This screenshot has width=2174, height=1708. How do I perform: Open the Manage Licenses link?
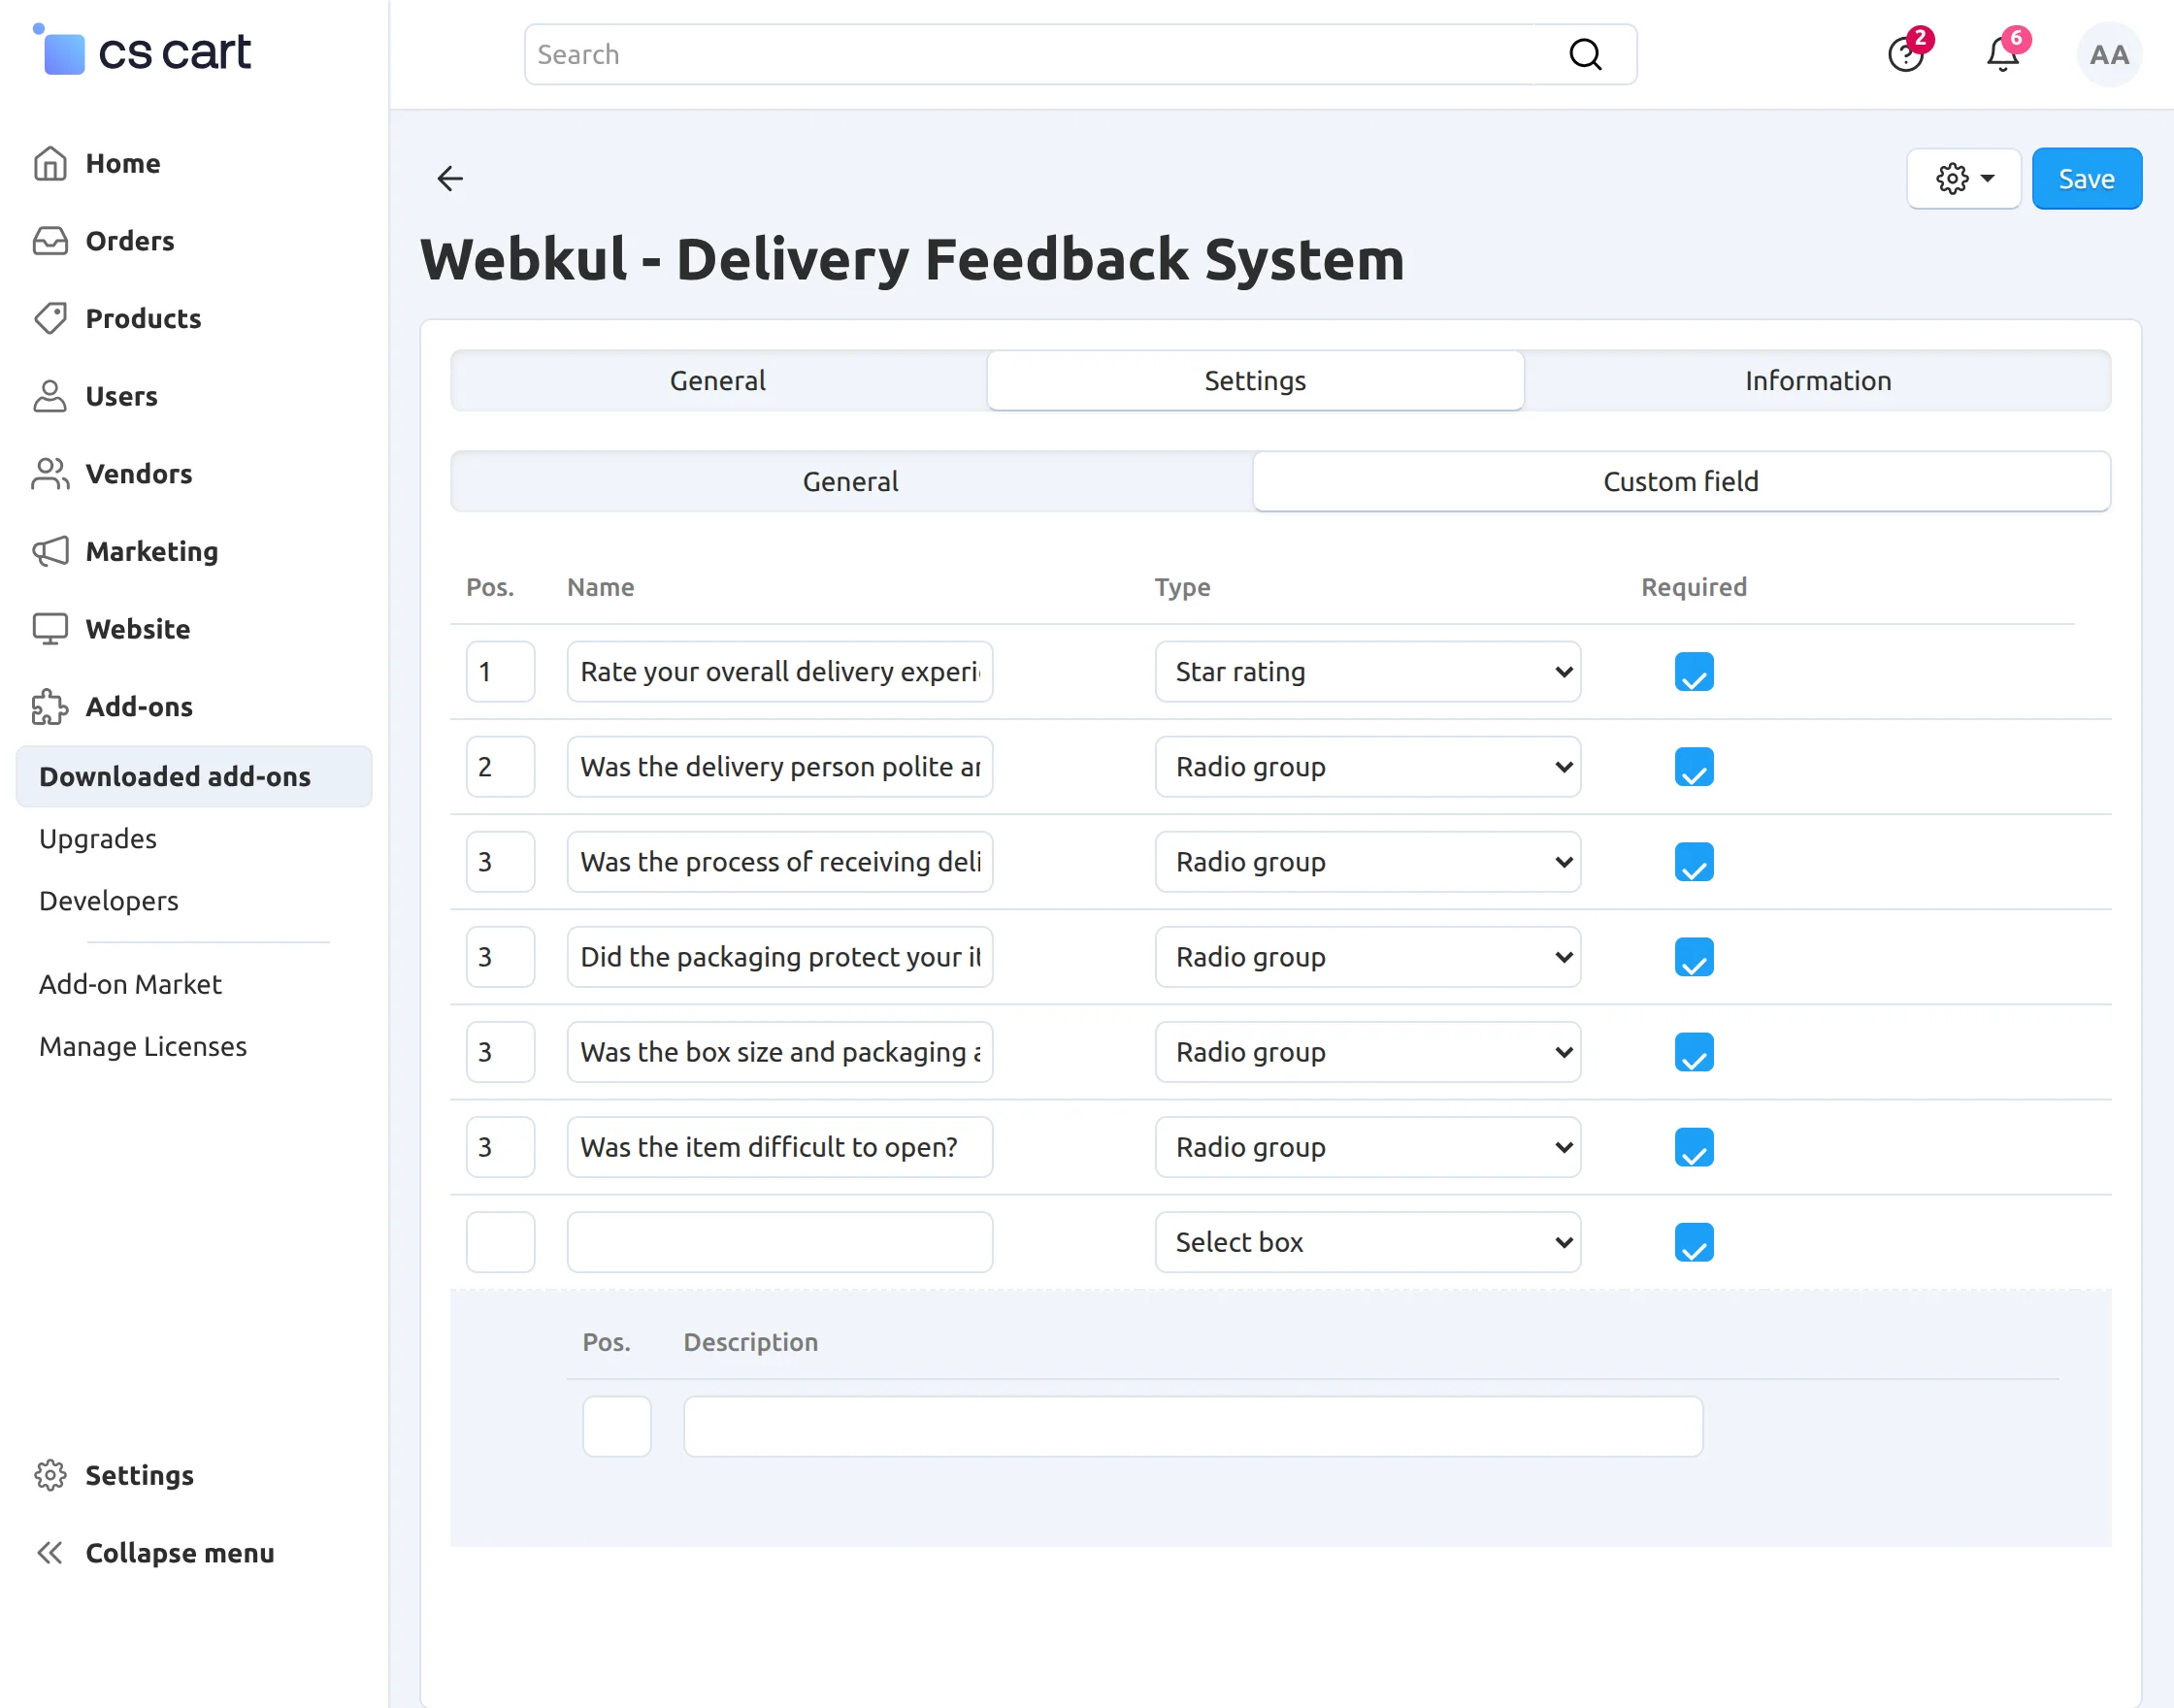pos(143,1046)
